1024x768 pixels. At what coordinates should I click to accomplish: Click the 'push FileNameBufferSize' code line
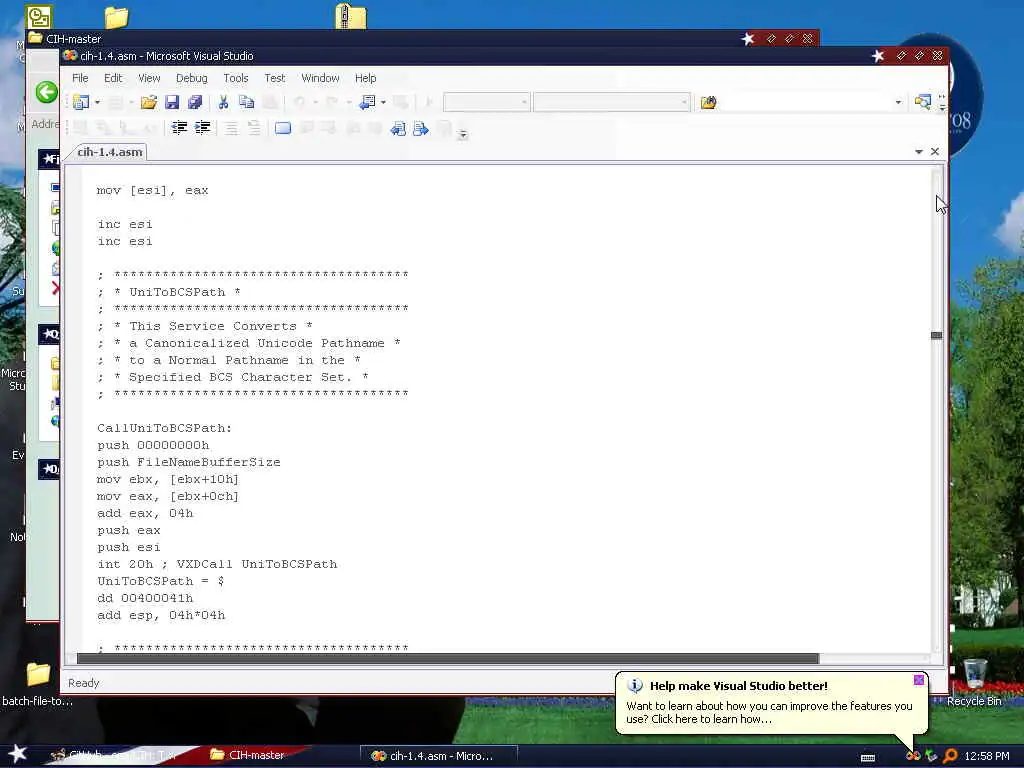click(x=189, y=462)
